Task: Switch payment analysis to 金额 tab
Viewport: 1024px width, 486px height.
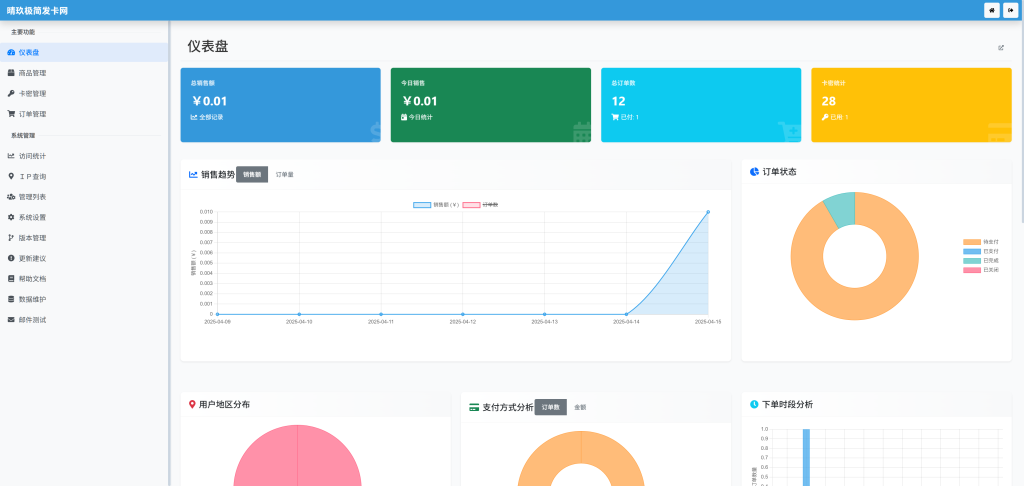Action: point(580,407)
